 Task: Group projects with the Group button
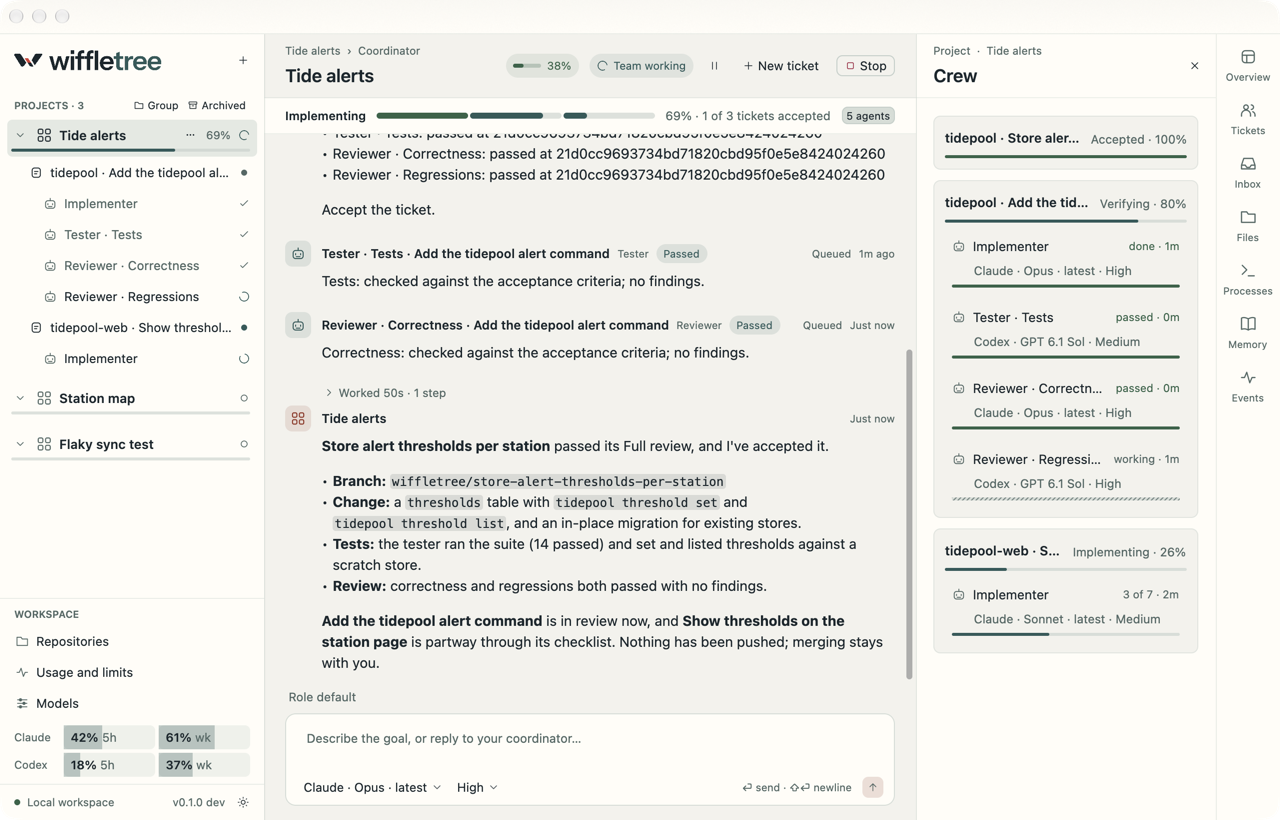[x=156, y=105]
